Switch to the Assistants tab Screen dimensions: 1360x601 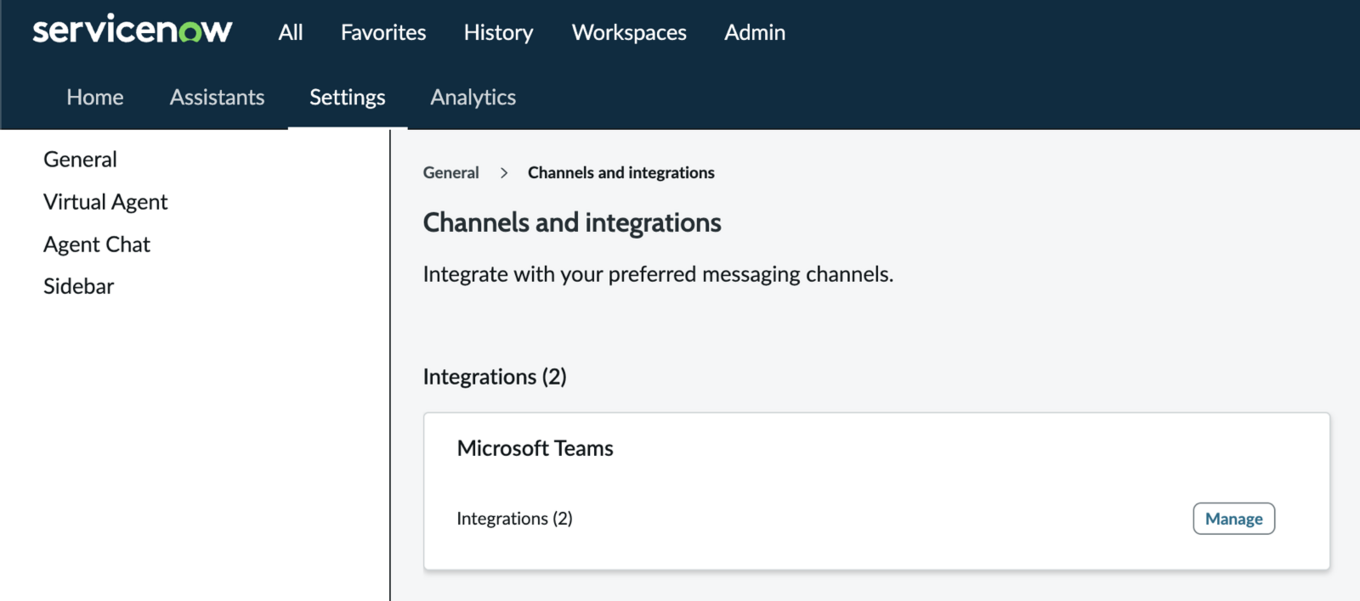coord(217,97)
